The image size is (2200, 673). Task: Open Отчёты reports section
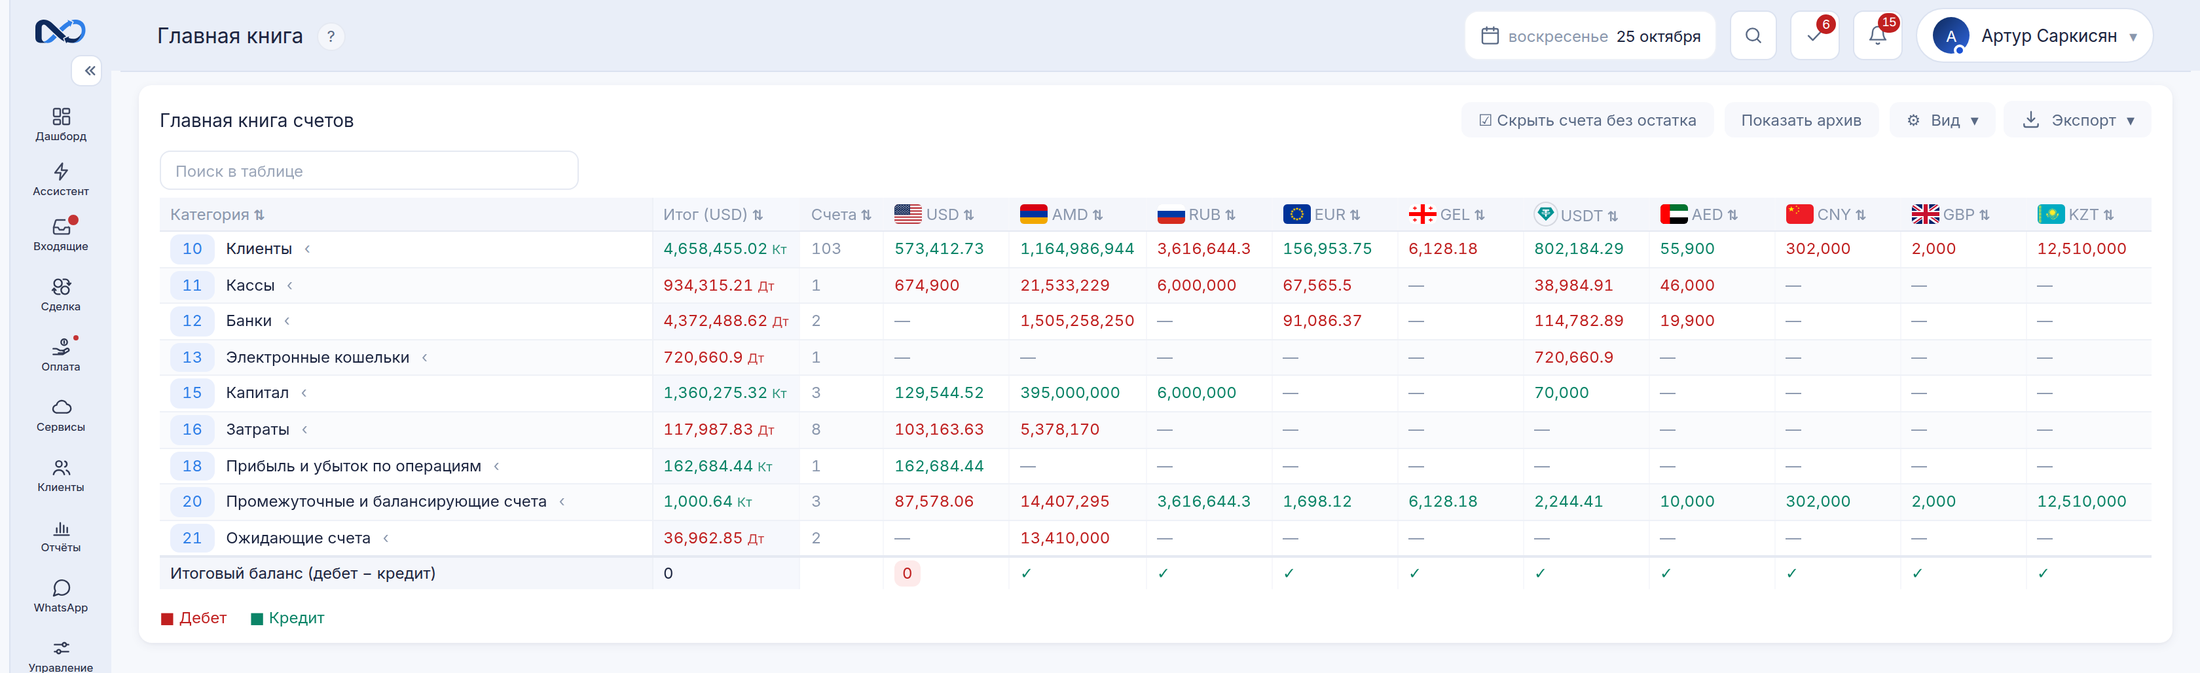[61, 536]
